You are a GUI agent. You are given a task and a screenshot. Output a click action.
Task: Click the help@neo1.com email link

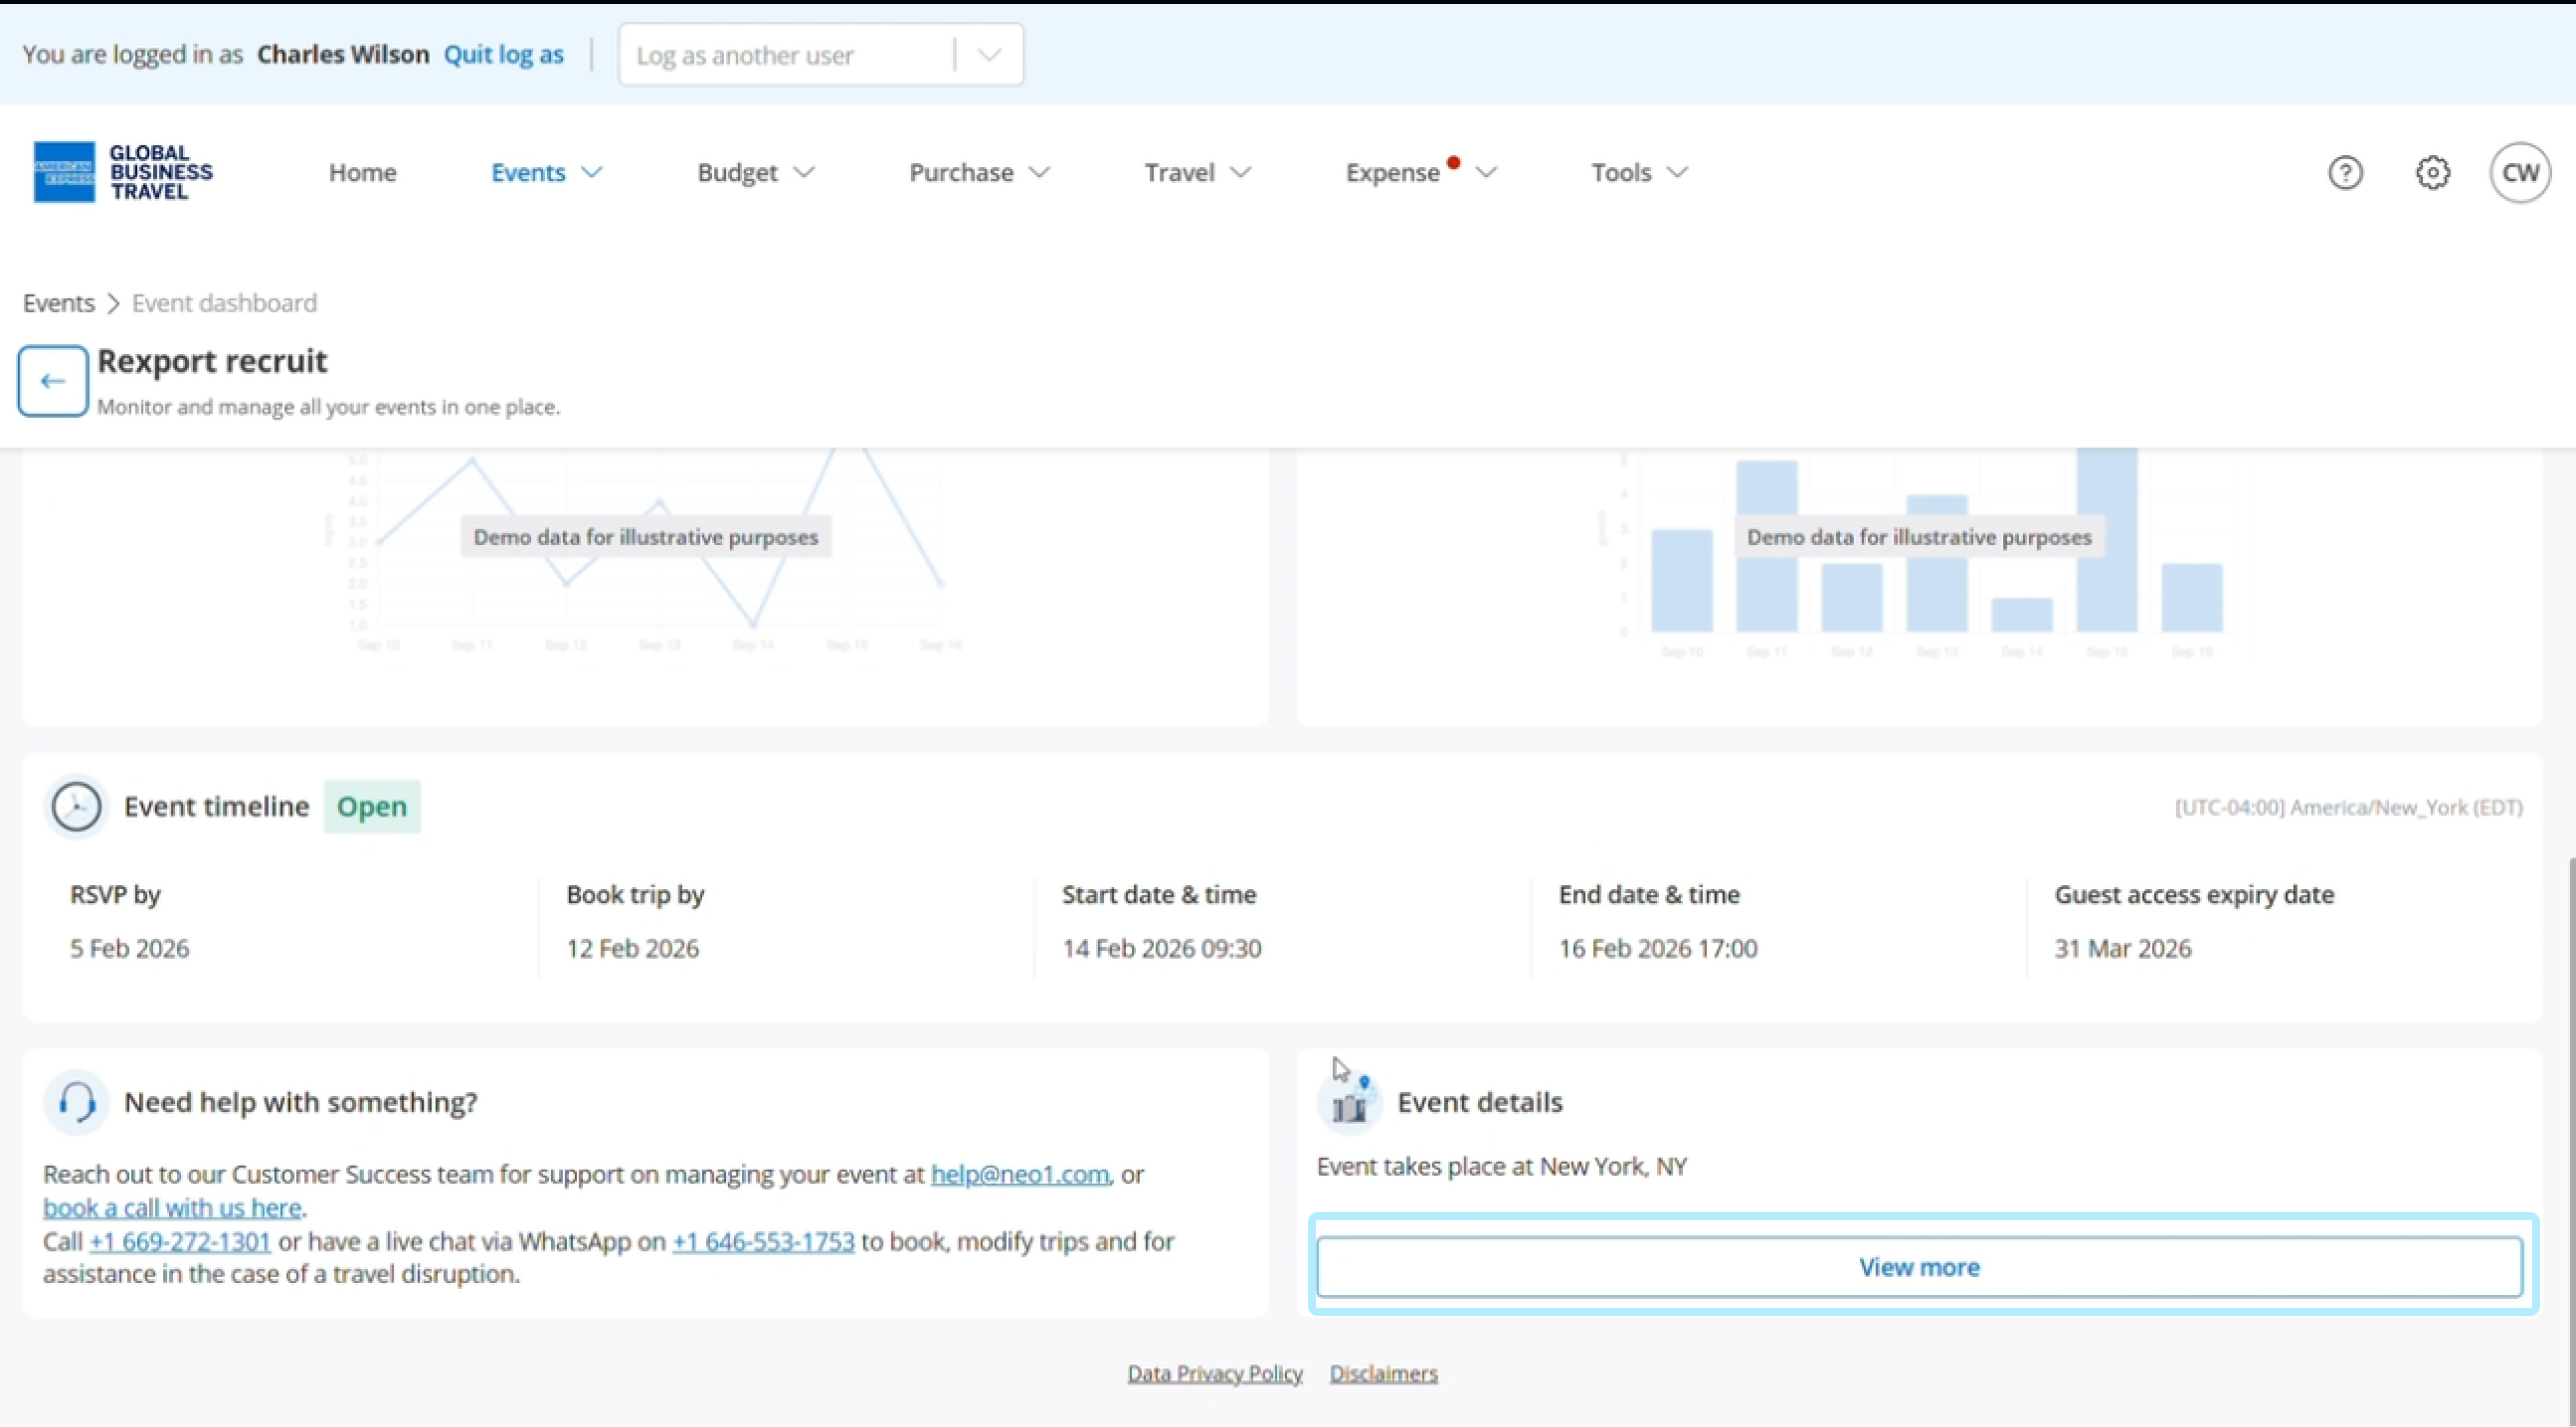click(1019, 1174)
